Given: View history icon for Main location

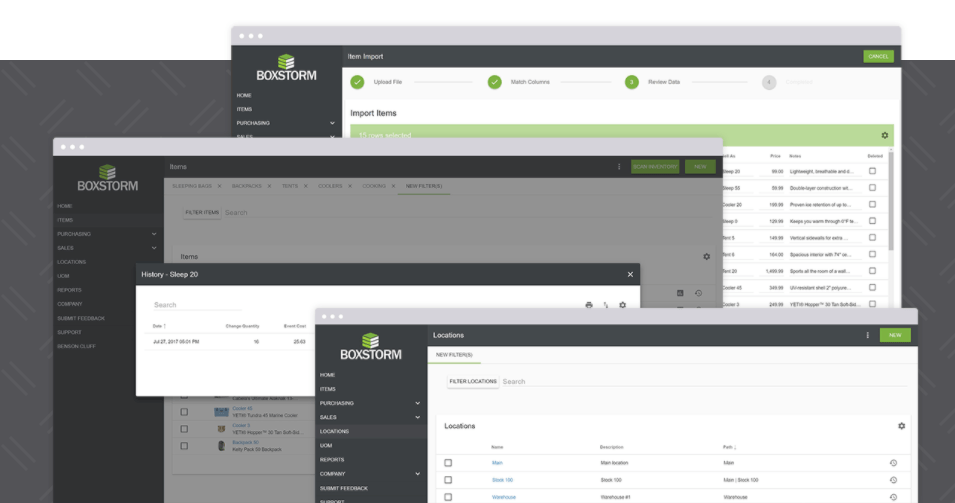Looking at the screenshot, I should pos(893,463).
